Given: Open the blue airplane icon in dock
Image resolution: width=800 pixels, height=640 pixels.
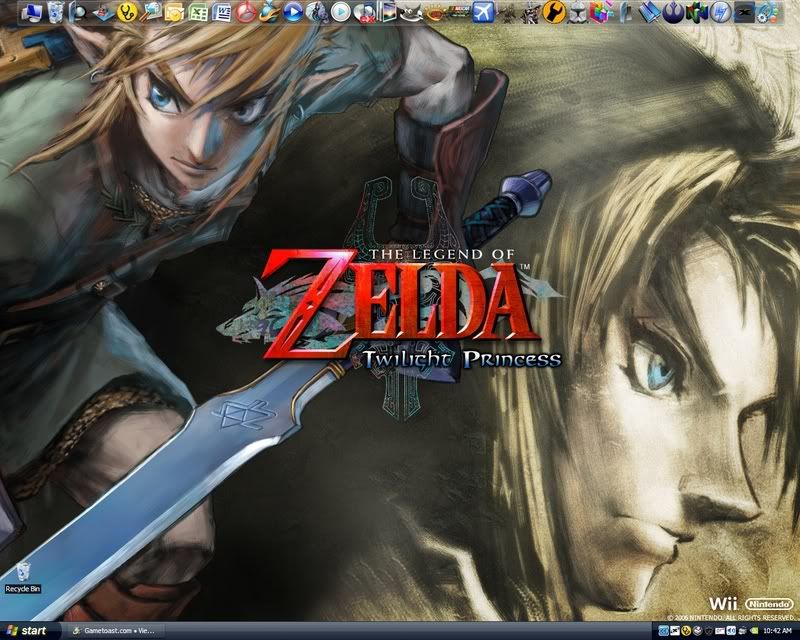Looking at the screenshot, I should (x=483, y=12).
